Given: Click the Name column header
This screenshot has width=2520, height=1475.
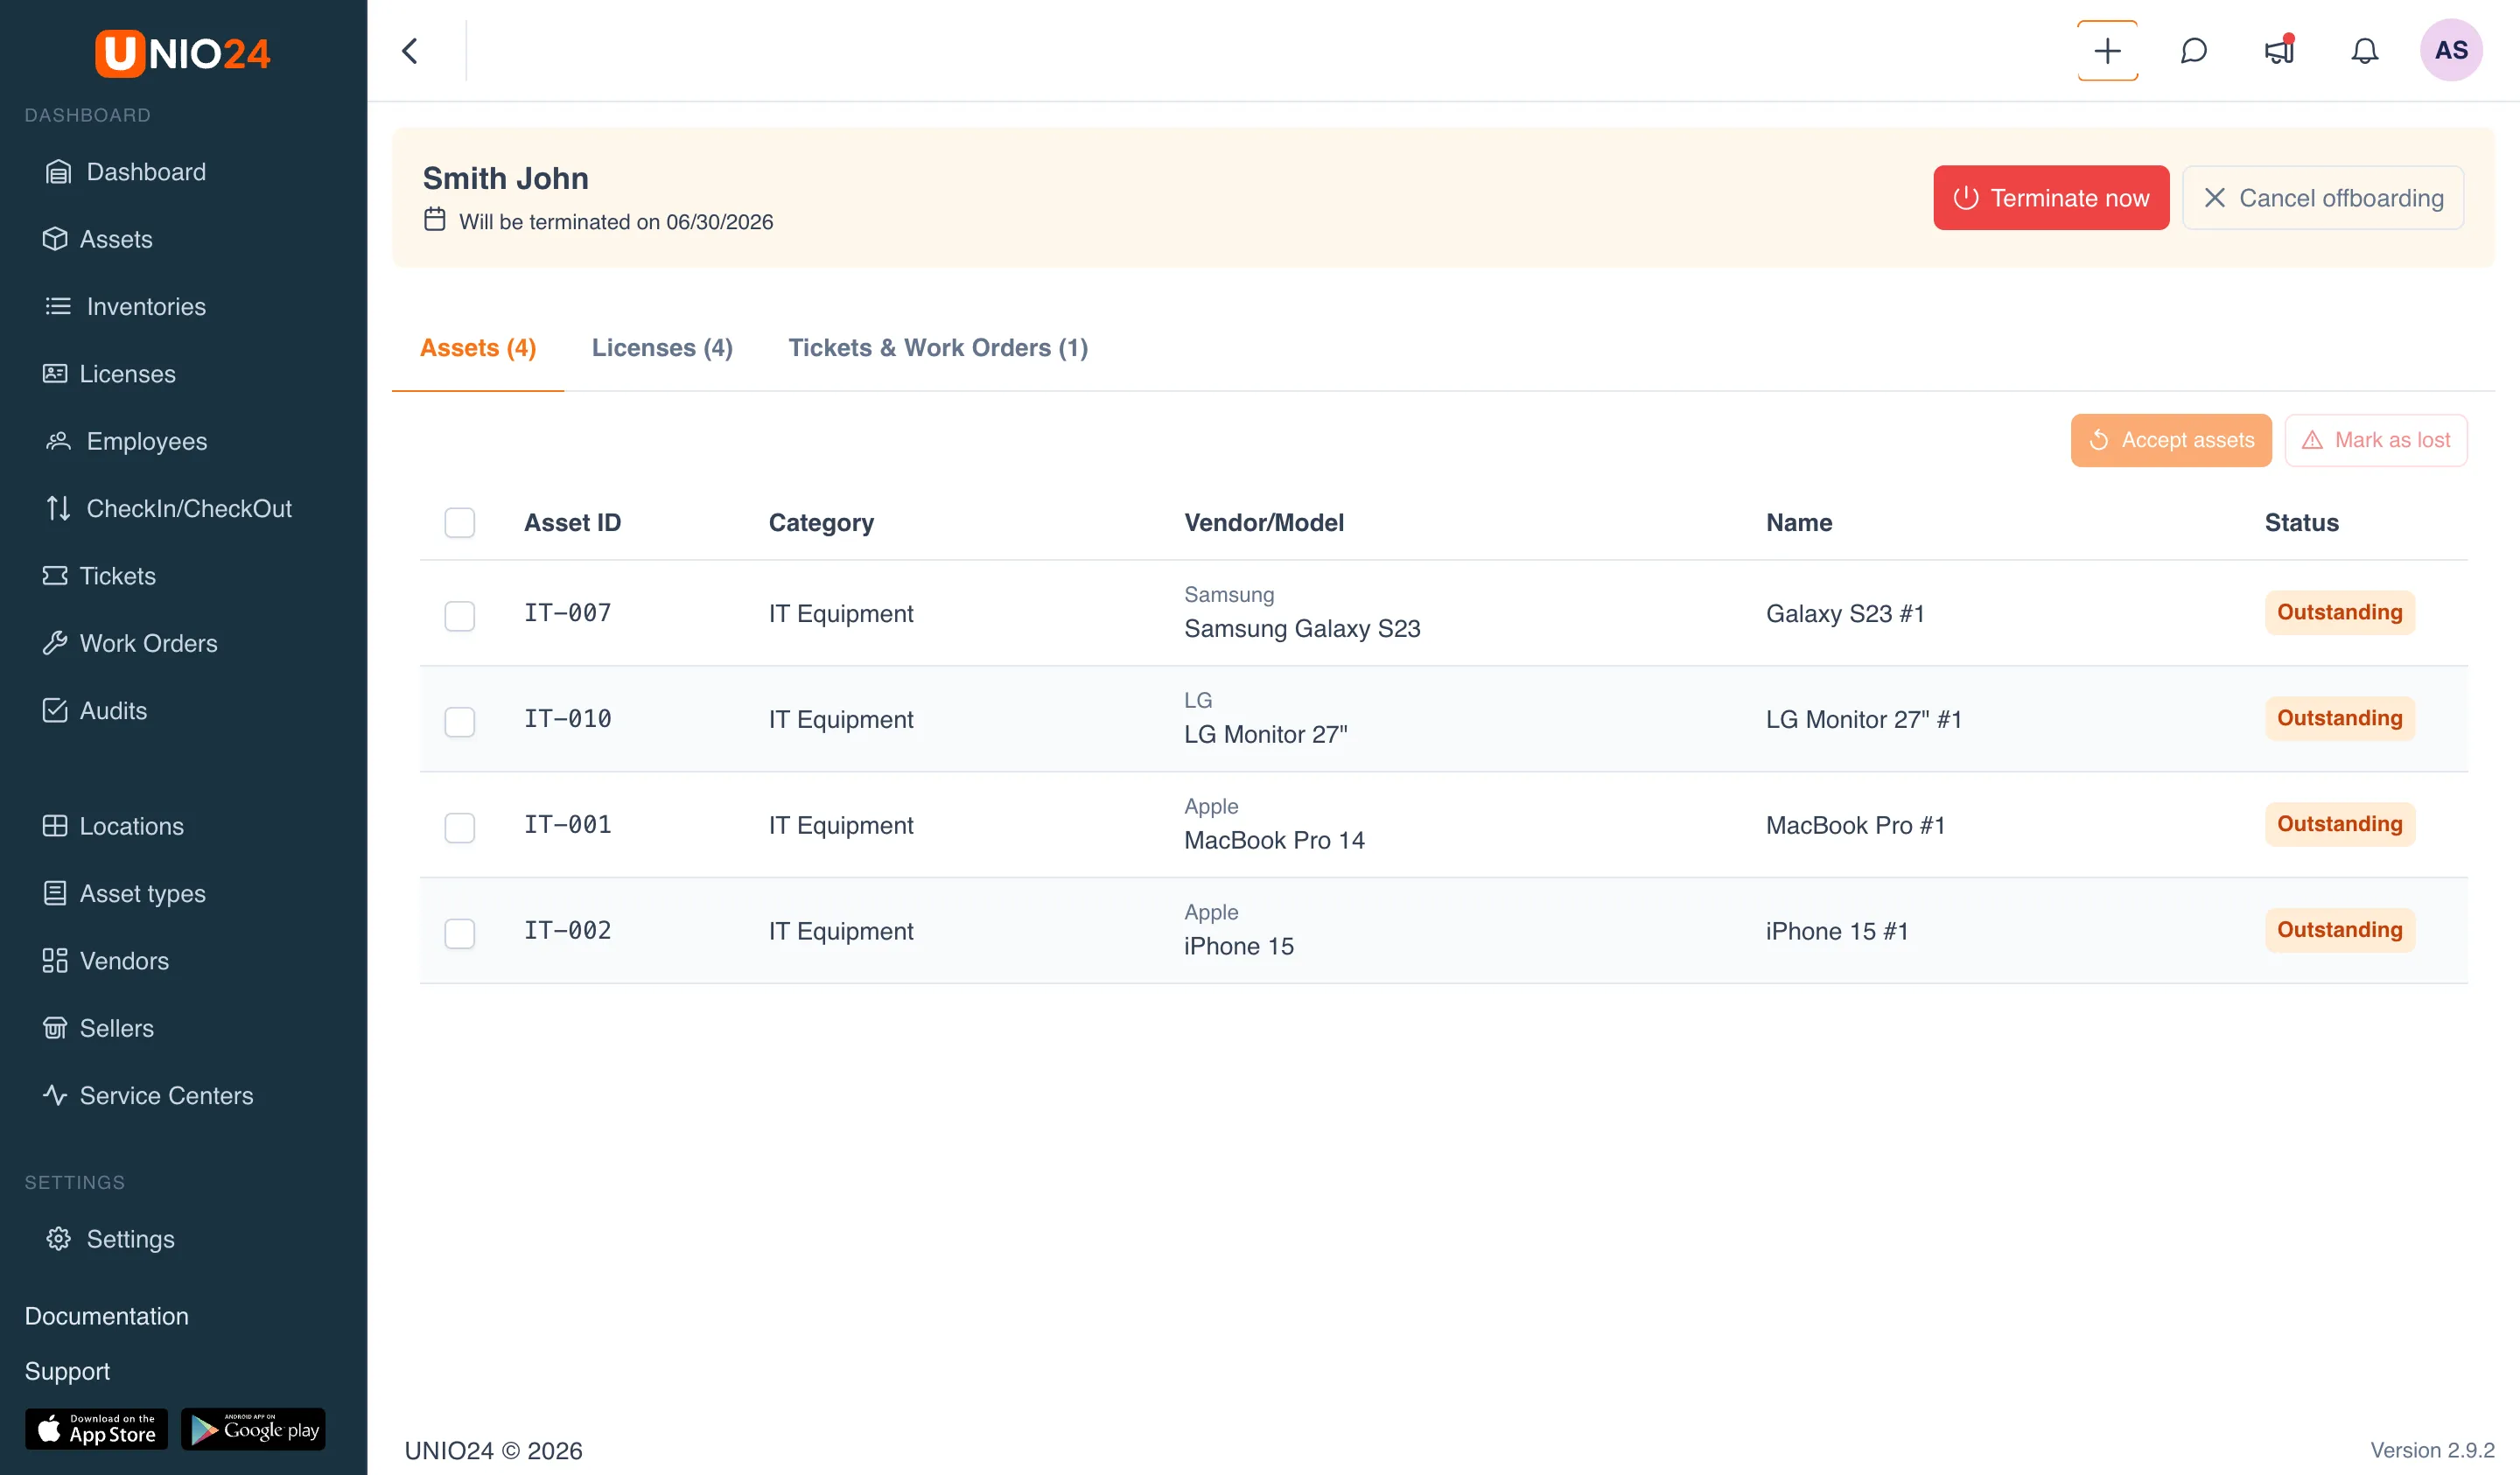Looking at the screenshot, I should [x=1798, y=523].
